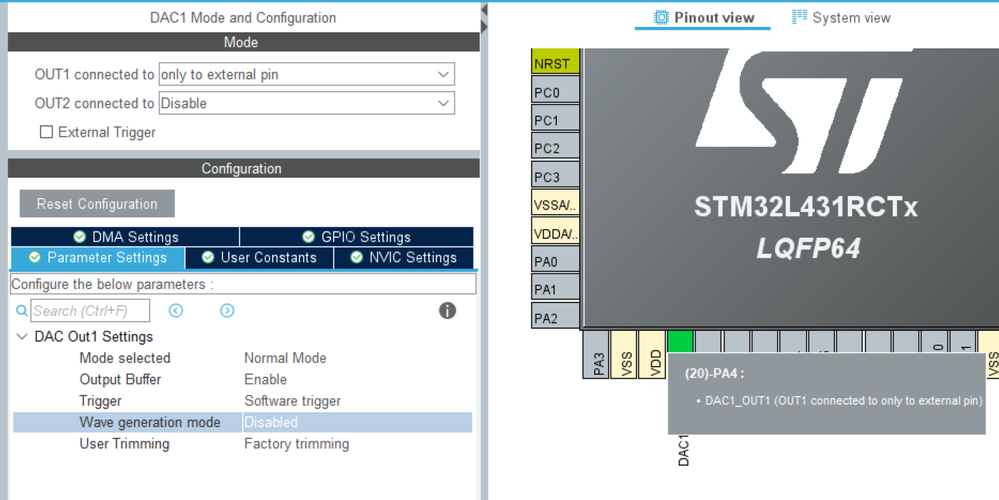
Task: Select the Parameter Settings tab
Action: coord(97,258)
